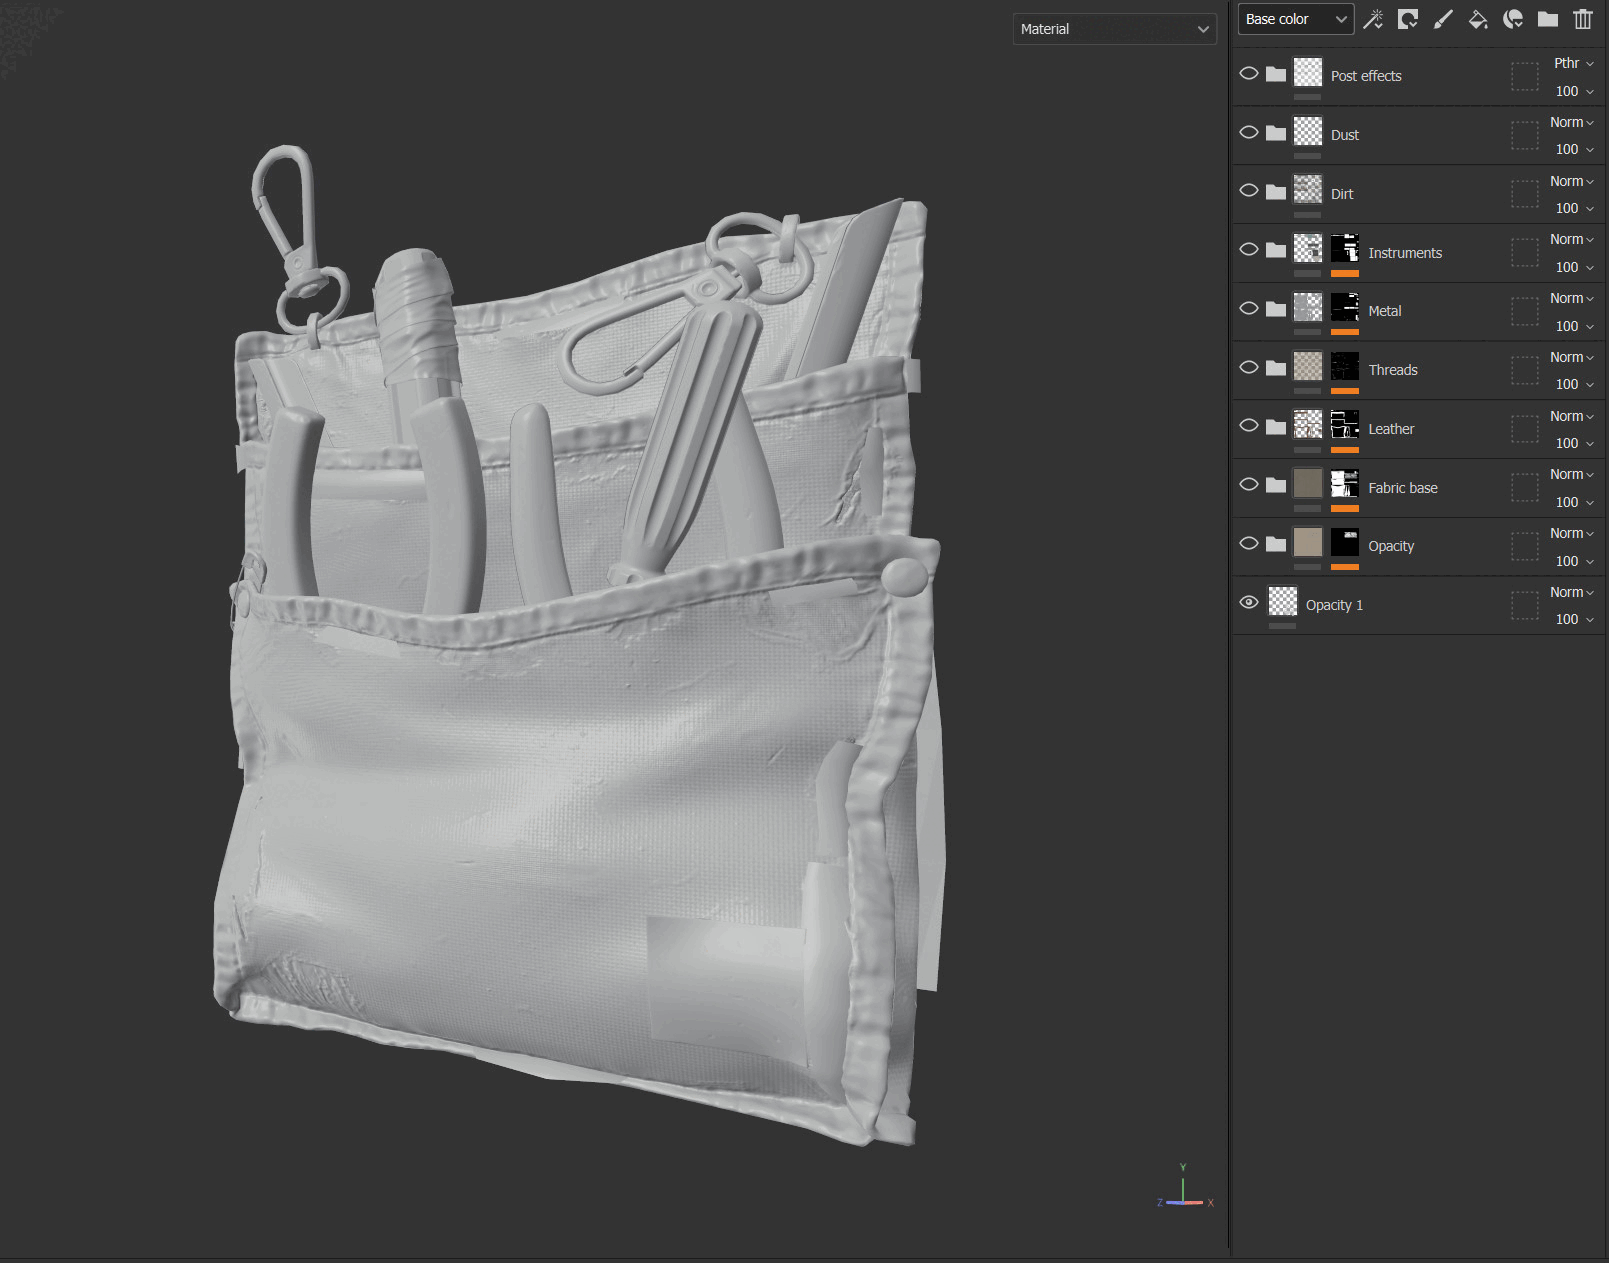
Task: Toggle visibility of Instruments group
Action: pos(1249,249)
